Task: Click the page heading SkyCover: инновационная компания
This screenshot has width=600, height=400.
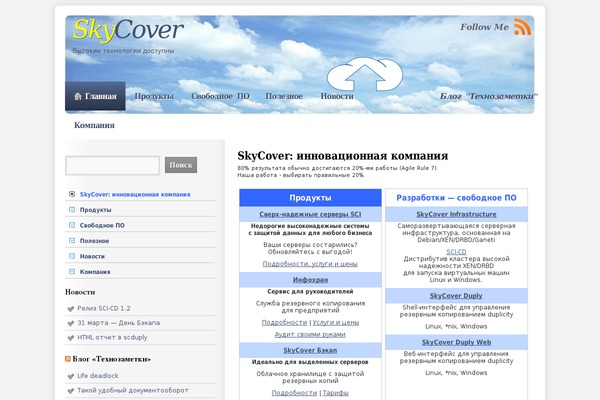Action: click(x=342, y=156)
